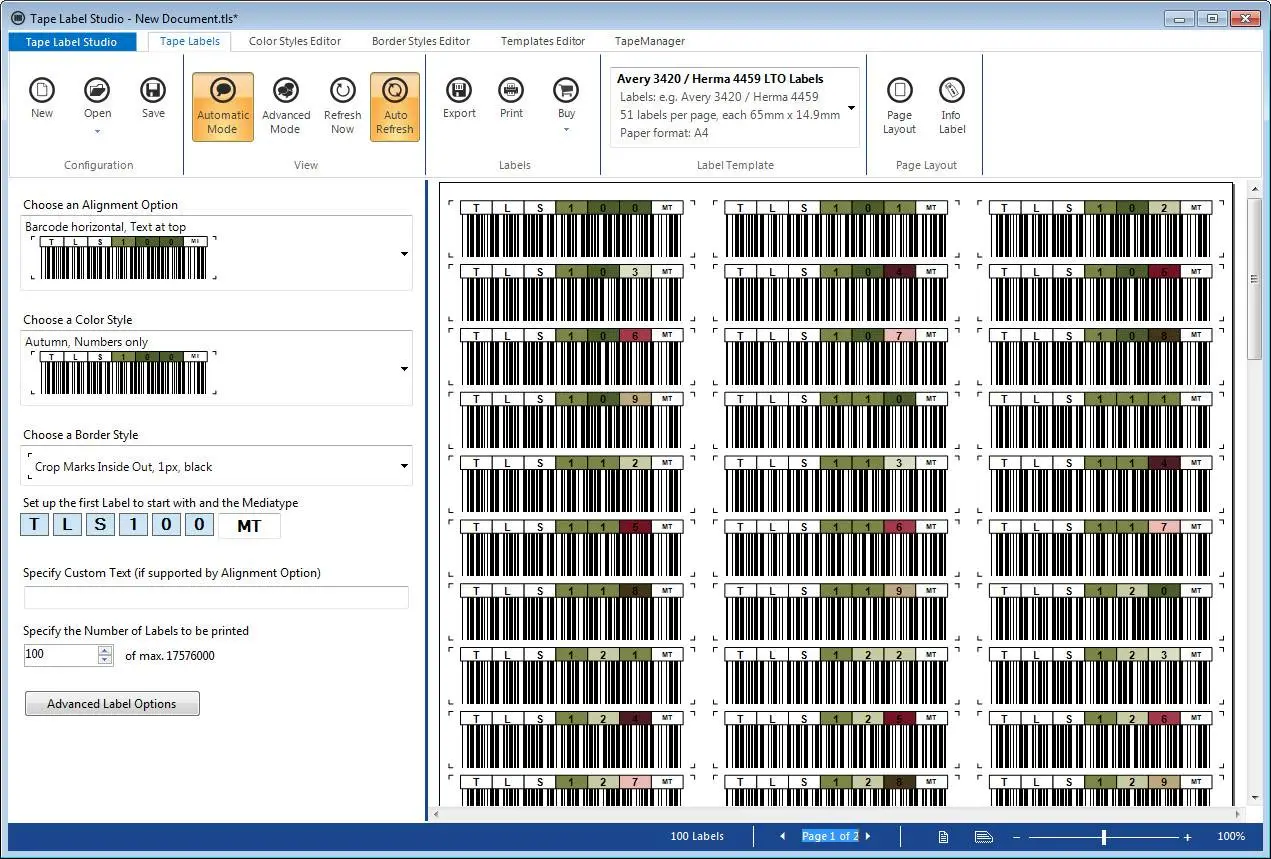Save the document using Save icon

(x=153, y=91)
